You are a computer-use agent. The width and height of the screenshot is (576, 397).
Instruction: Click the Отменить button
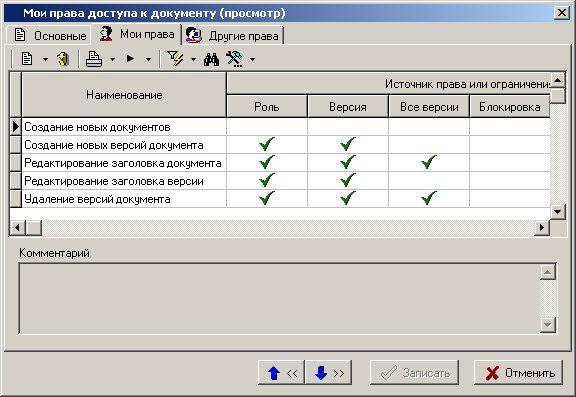(518, 373)
